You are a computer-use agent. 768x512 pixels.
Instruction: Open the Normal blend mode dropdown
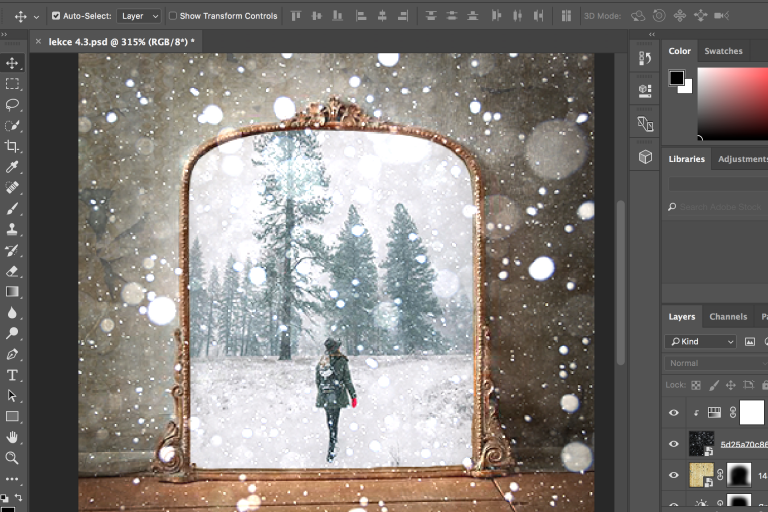(715, 363)
